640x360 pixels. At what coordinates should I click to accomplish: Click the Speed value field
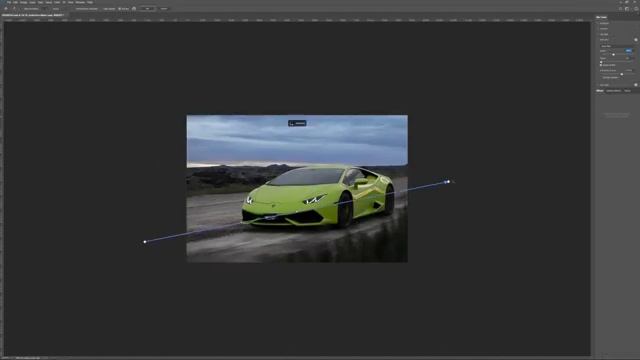[x=629, y=51]
